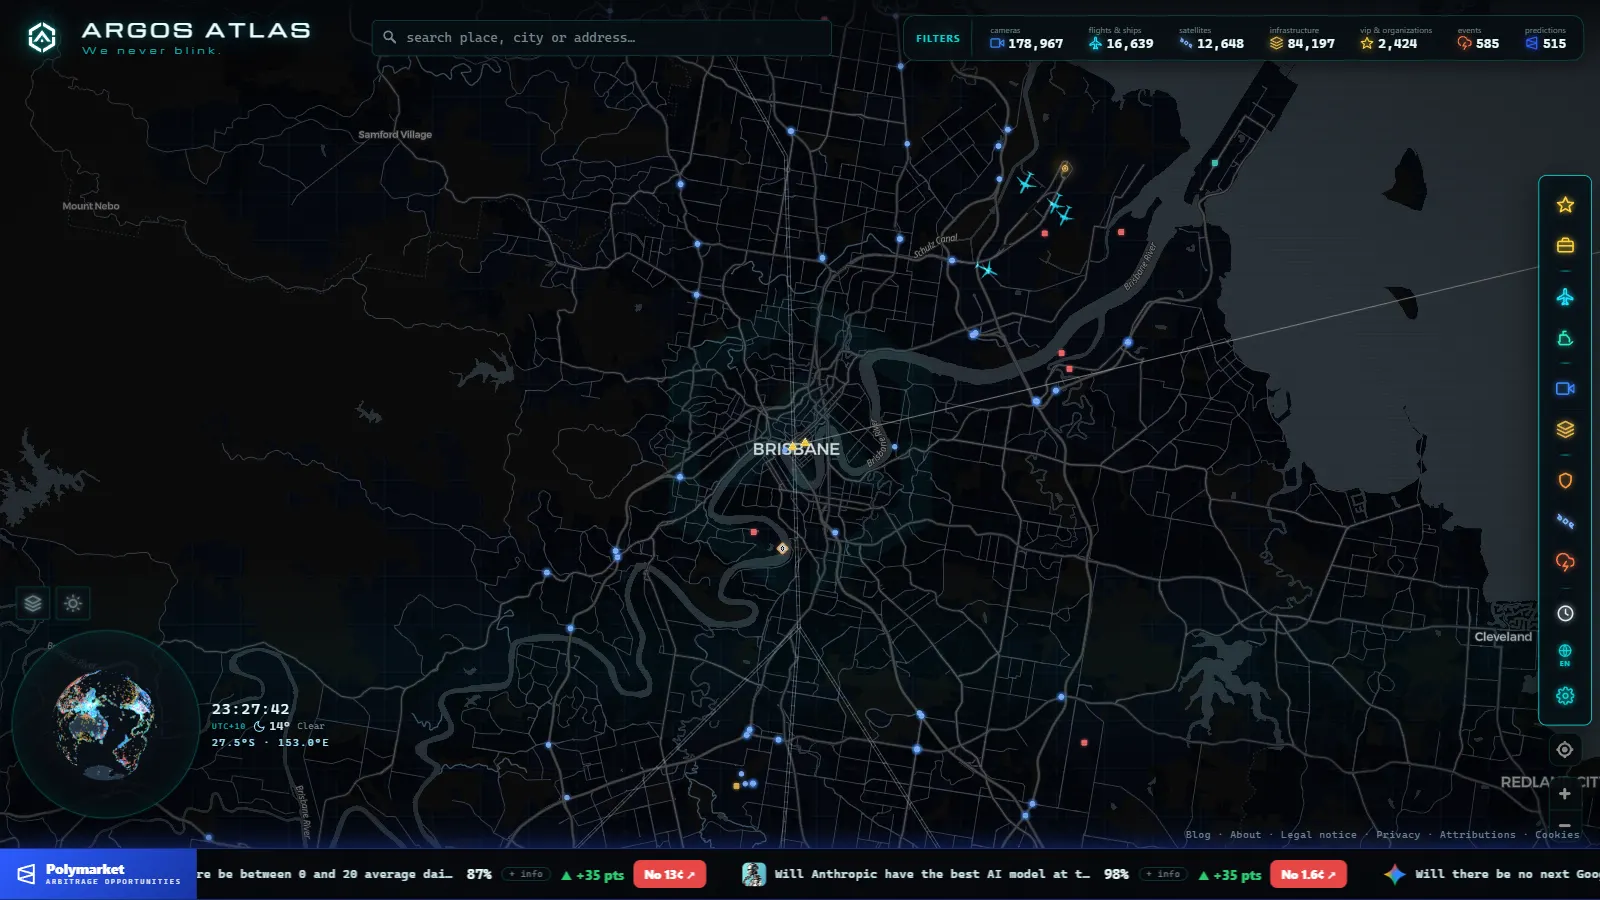Expand info for the 98% Anthropic market
Viewport: 1600px width, 900px height.
click(1163, 874)
